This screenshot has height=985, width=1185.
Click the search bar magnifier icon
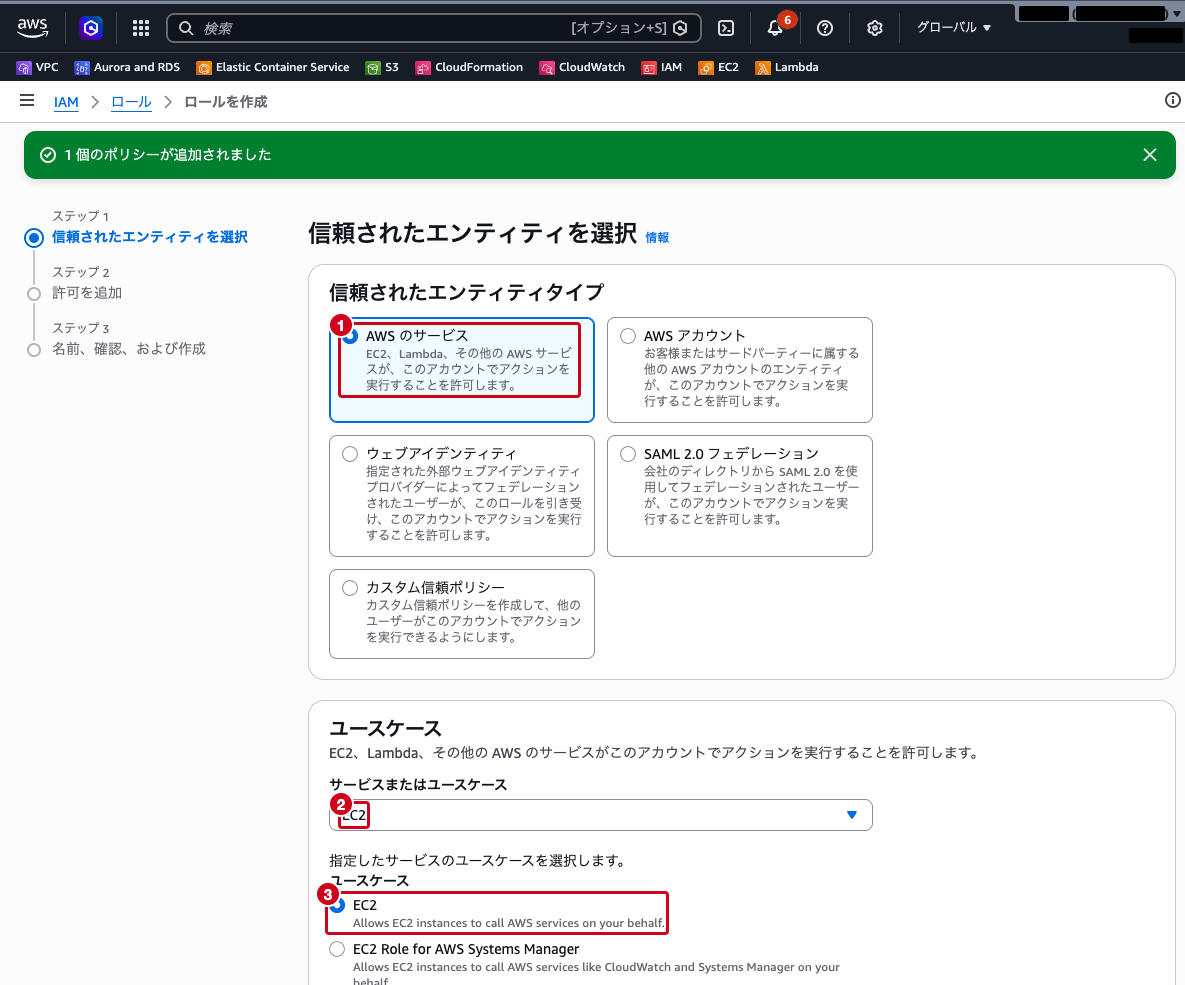(x=186, y=28)
